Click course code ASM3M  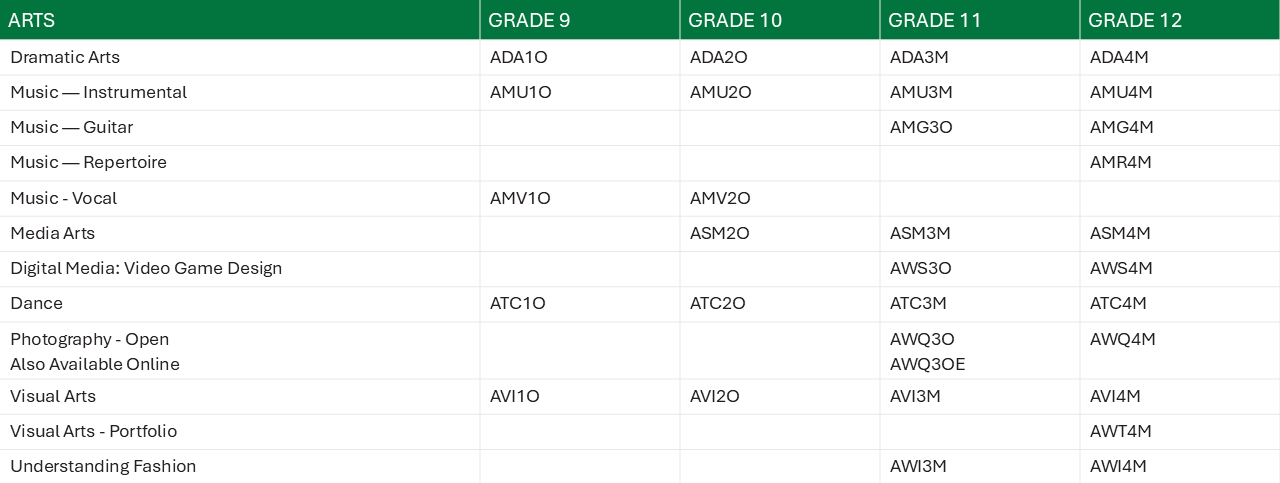point(920,233)
